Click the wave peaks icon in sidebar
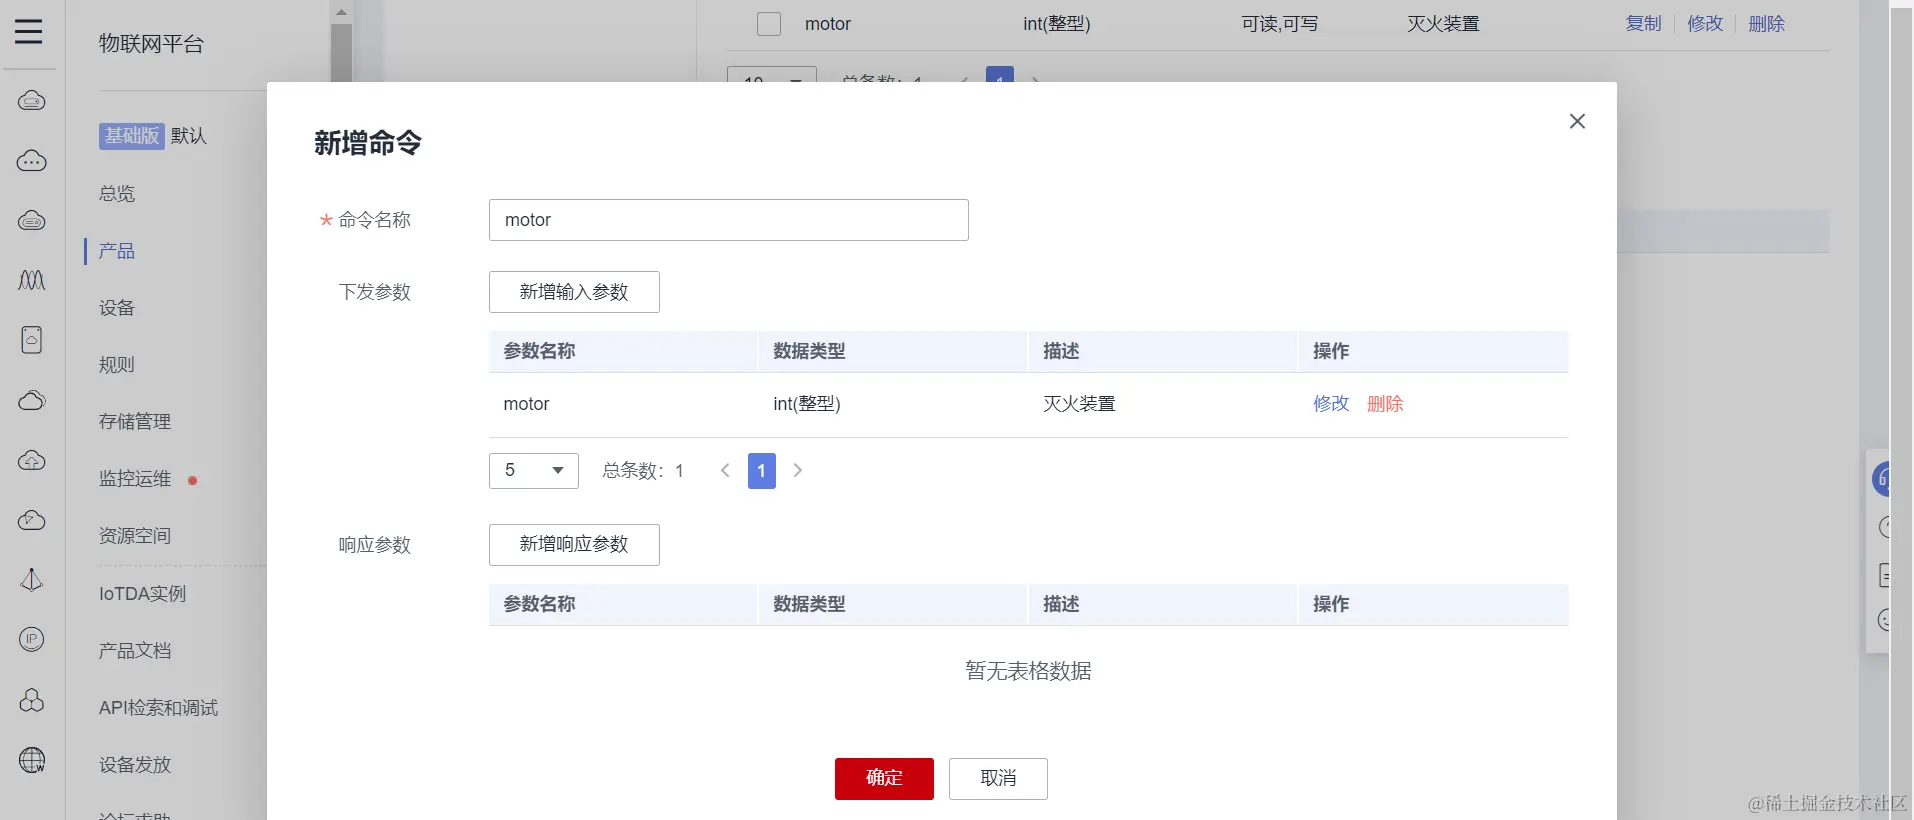1914x820 pixels. (32, 280)
